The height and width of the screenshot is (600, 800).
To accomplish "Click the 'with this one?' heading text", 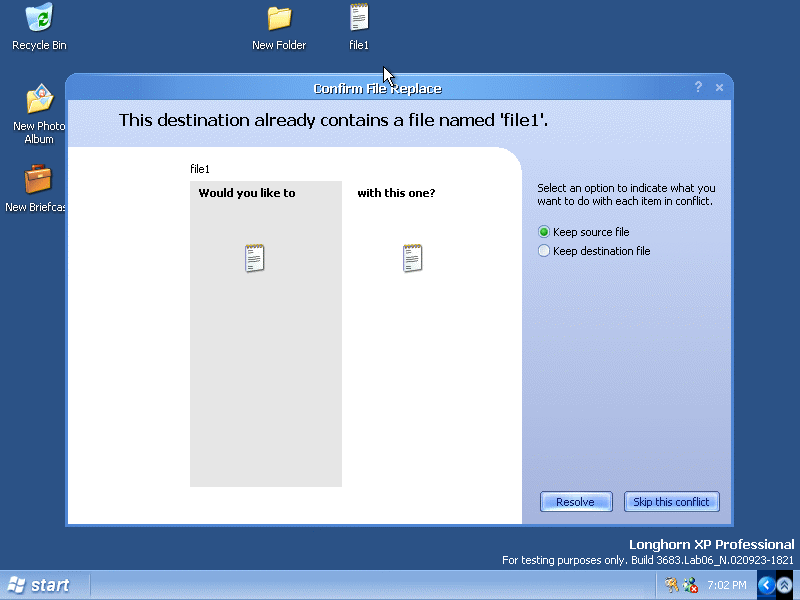I will [x=396, y=193].
